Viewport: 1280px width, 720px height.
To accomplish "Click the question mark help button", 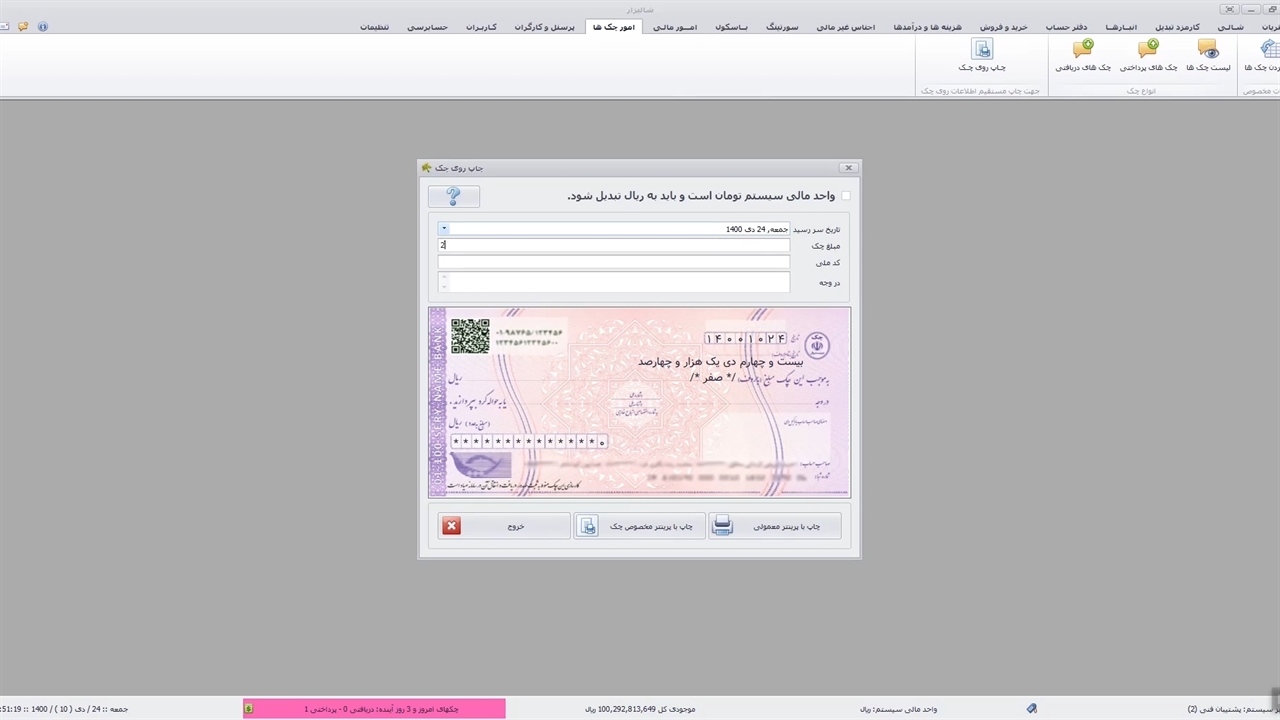I will point(453,197).
